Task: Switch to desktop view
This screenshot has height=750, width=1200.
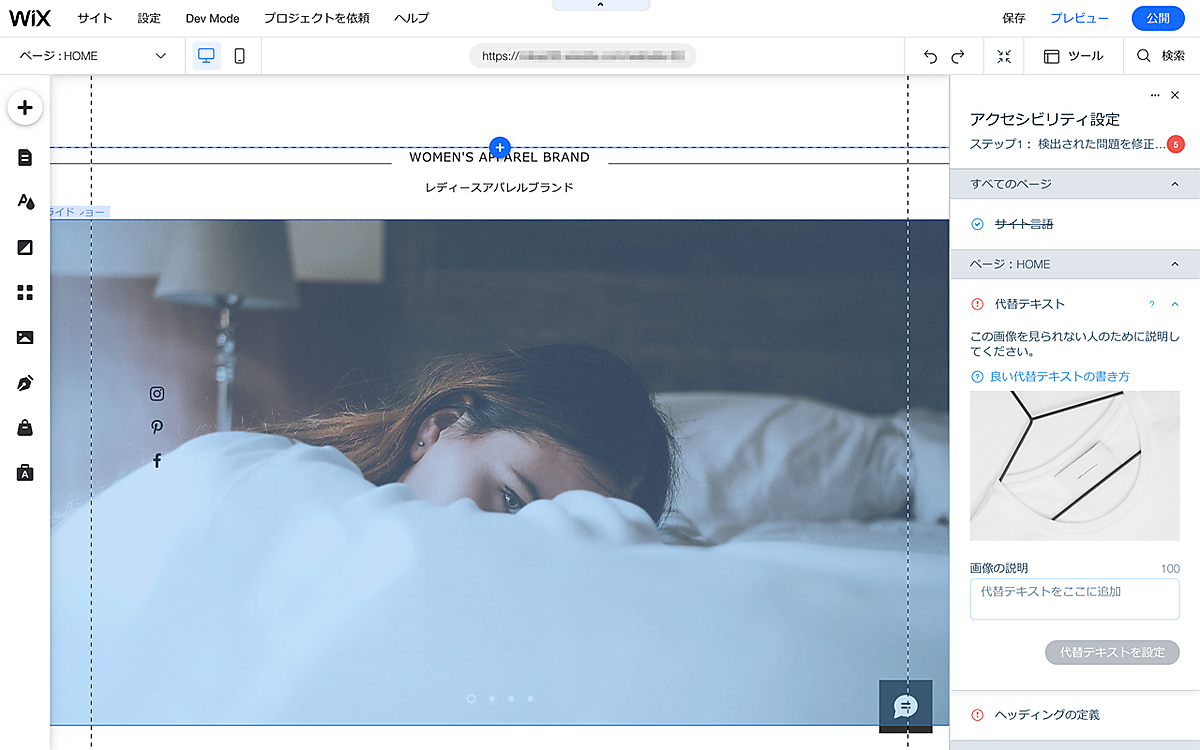Action: [207, 56]
